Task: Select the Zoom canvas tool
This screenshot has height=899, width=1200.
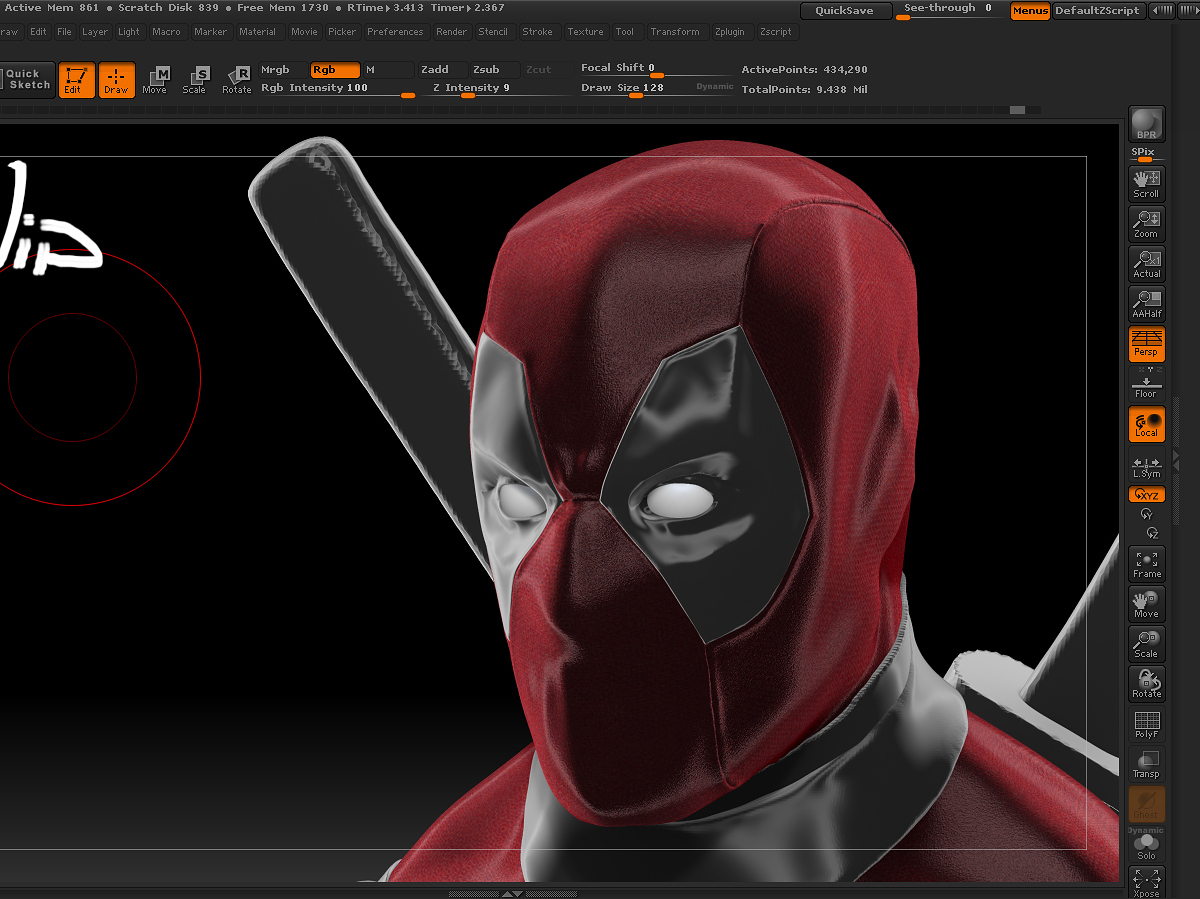Action: [1146, 224]
